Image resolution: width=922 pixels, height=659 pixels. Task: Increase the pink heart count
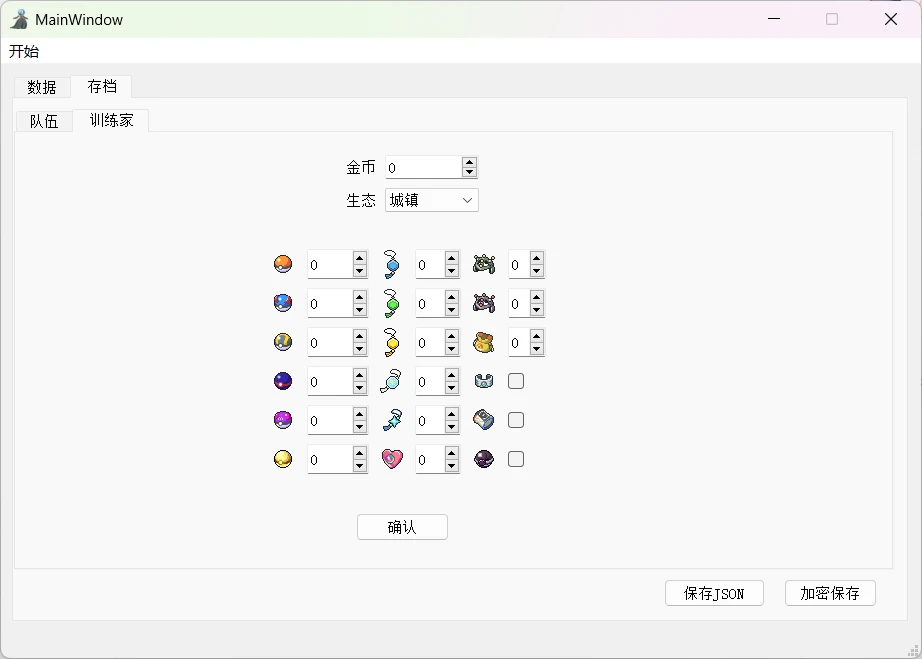point(452,453)
